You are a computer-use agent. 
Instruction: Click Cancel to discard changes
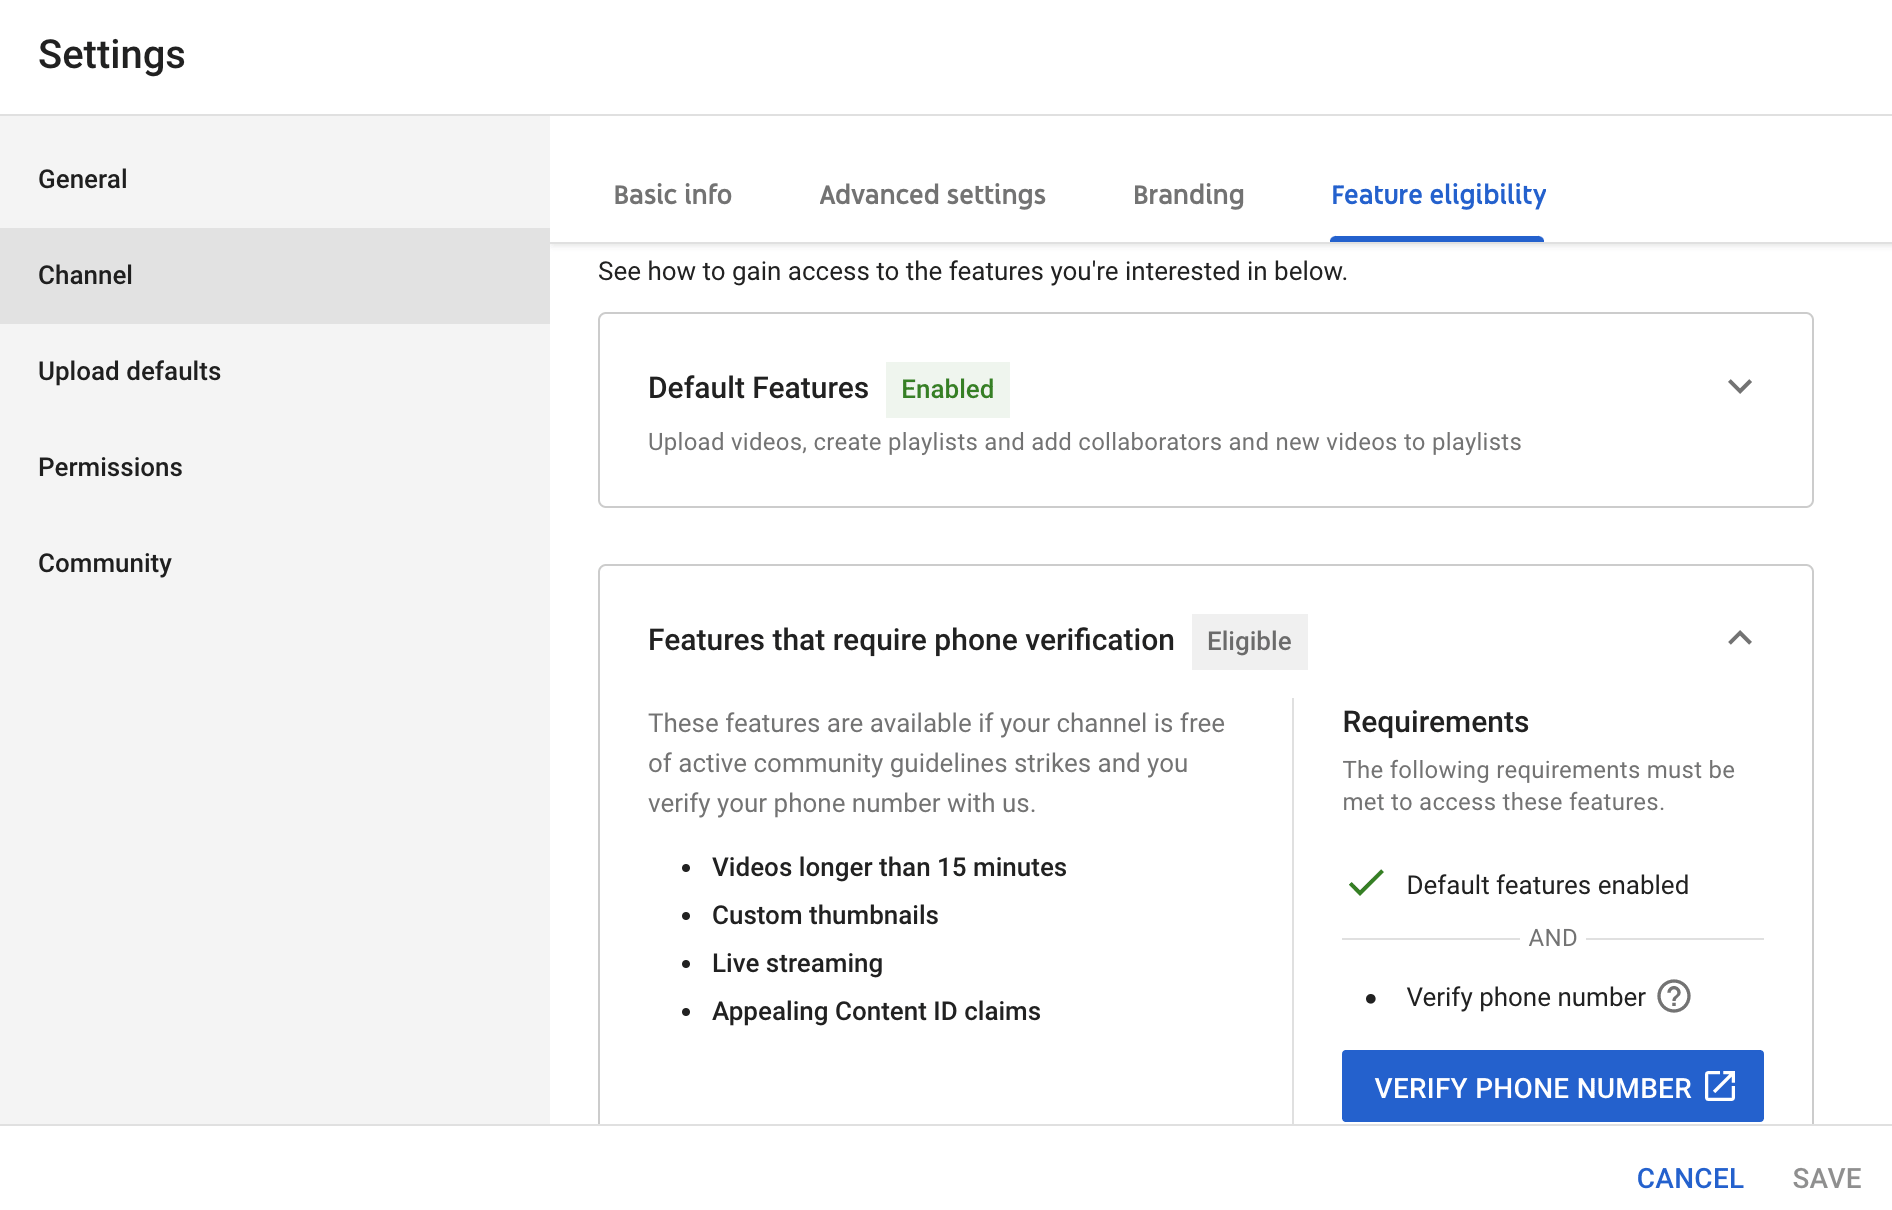pos(1690,1178)
